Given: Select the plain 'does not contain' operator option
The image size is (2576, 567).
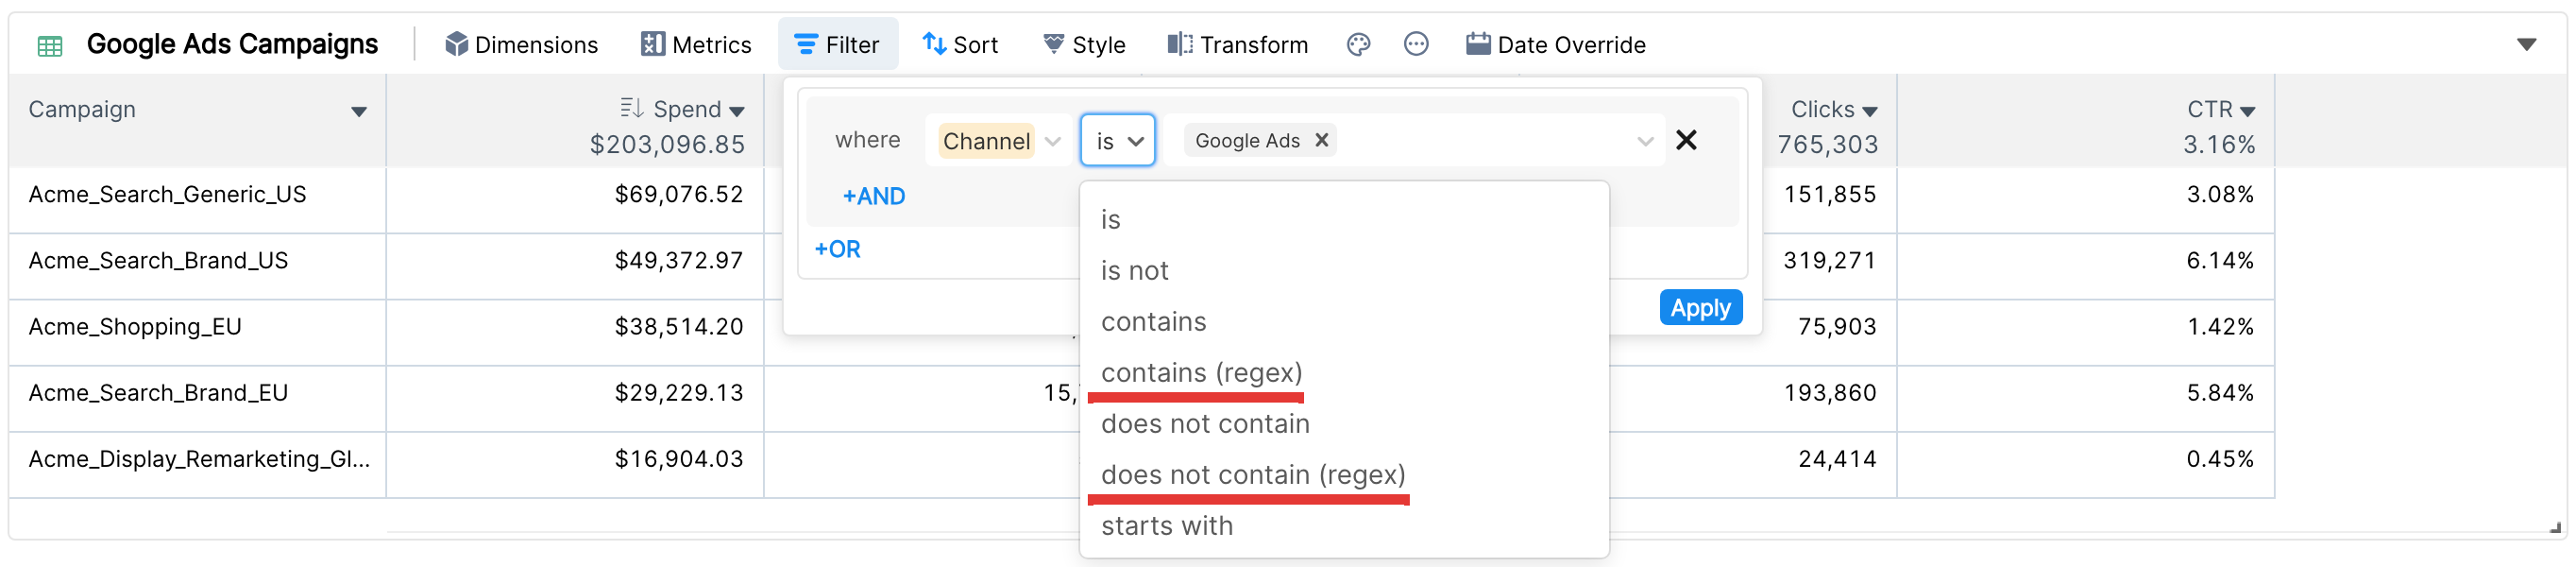Looking at the screenshot, I should pos(1344,424).
